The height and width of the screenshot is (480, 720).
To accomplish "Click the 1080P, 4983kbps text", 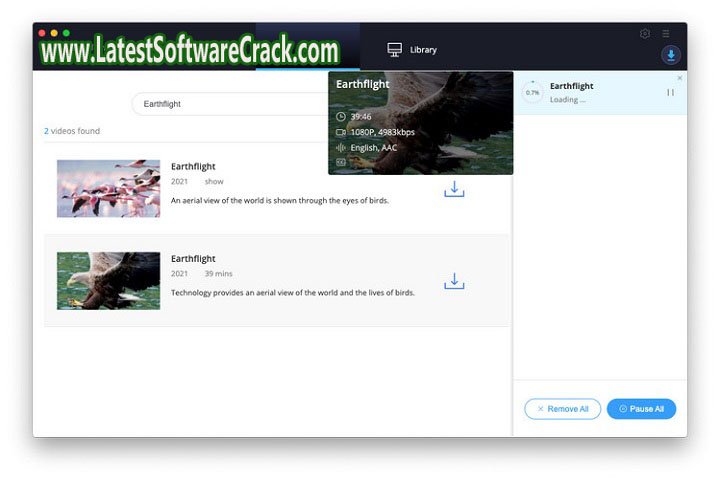I will 382,132.
